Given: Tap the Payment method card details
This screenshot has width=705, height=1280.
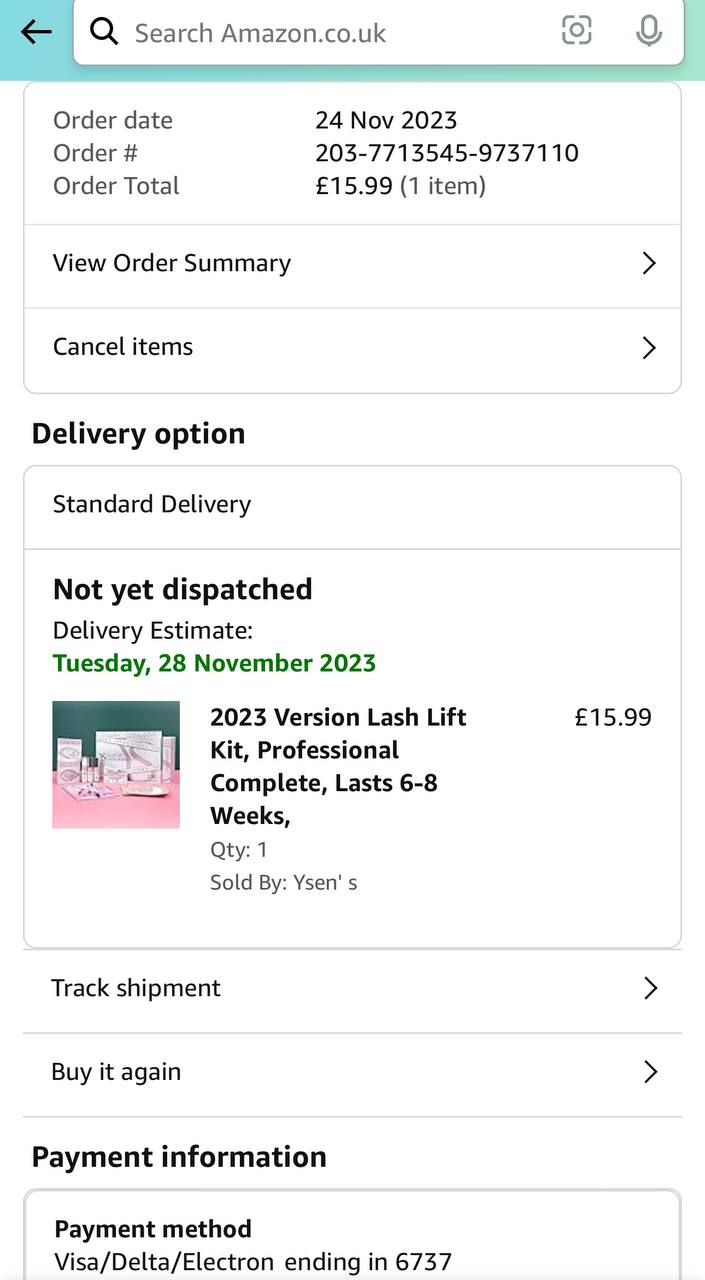Looking at the screenshot, I should click(x=253, y=1246).
